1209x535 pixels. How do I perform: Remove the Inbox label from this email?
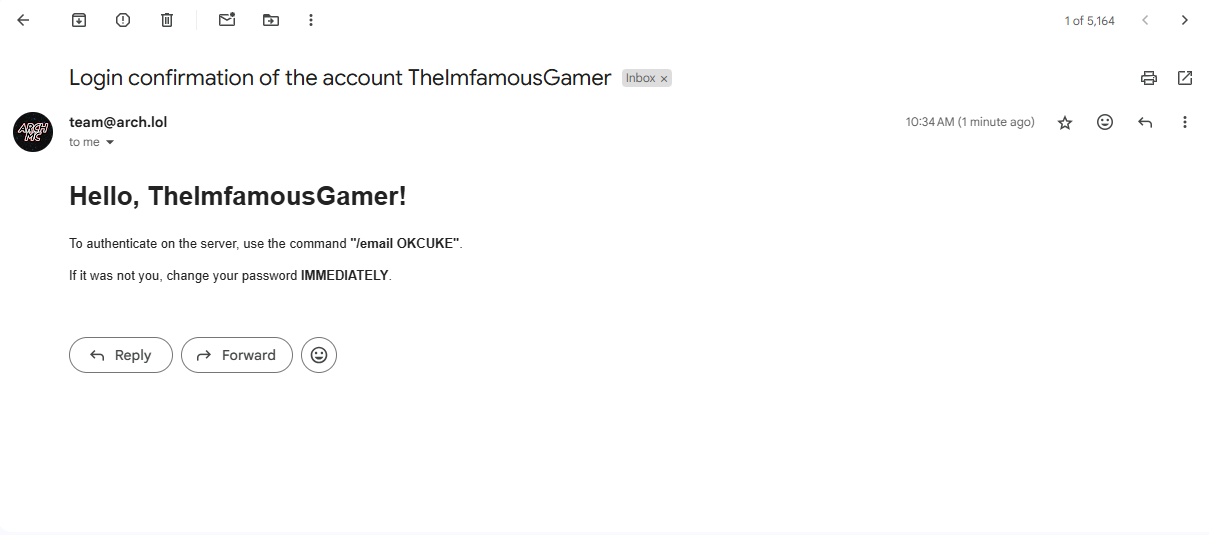(x=664, y=78)
